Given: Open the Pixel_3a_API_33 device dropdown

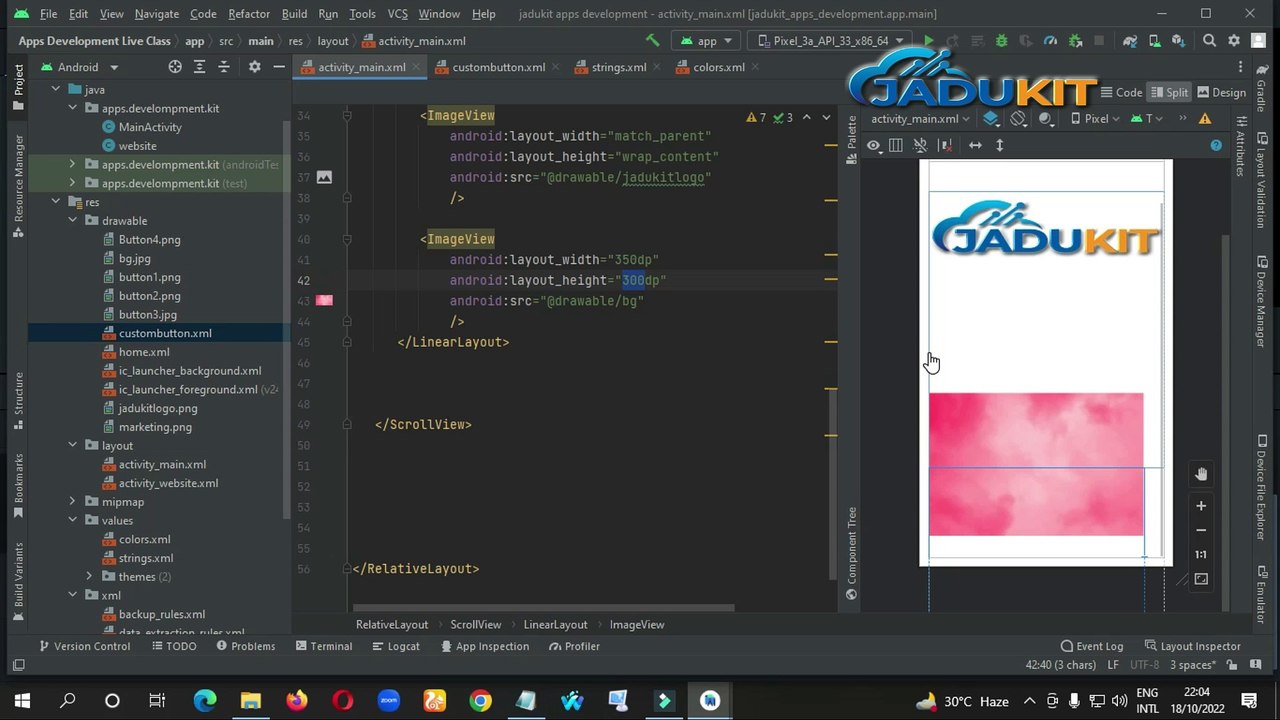Looking at the screenshot, I should coord(831,41).
